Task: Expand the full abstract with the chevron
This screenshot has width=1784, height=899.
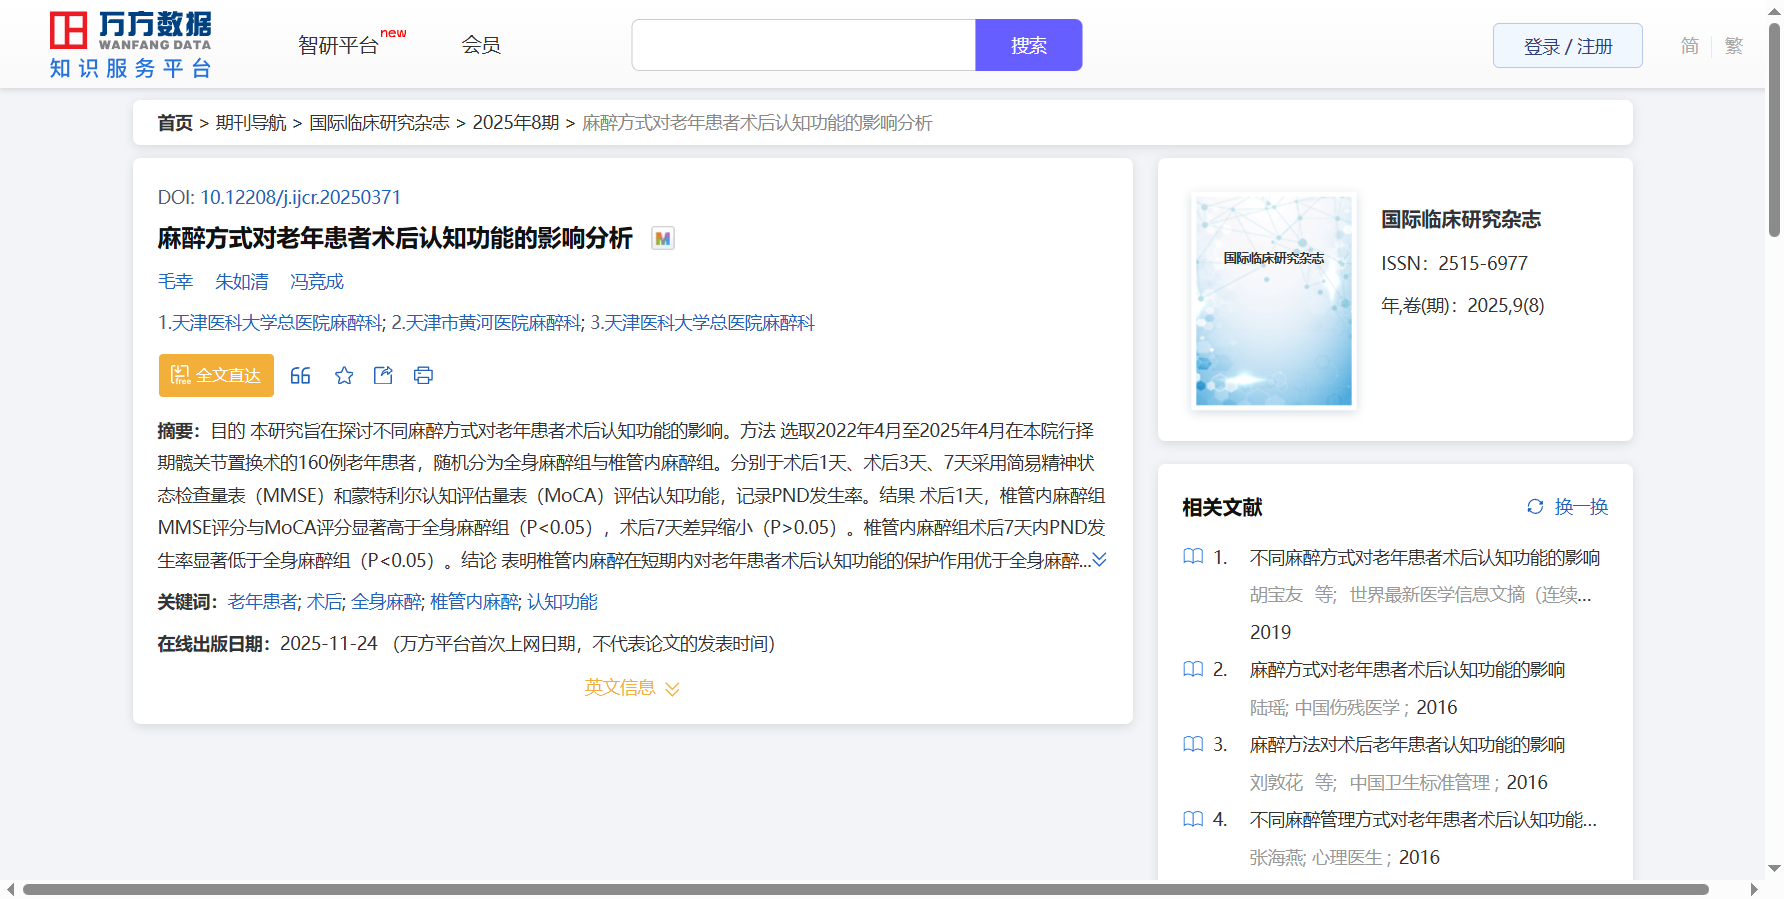Action: click(1099, 560)
